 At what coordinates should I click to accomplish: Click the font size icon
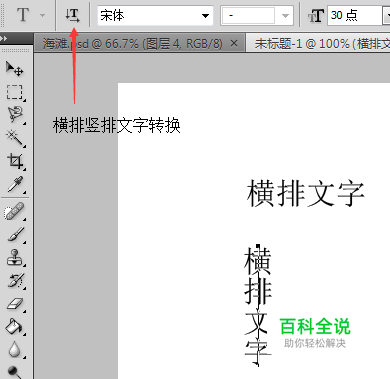pos(316,15)
